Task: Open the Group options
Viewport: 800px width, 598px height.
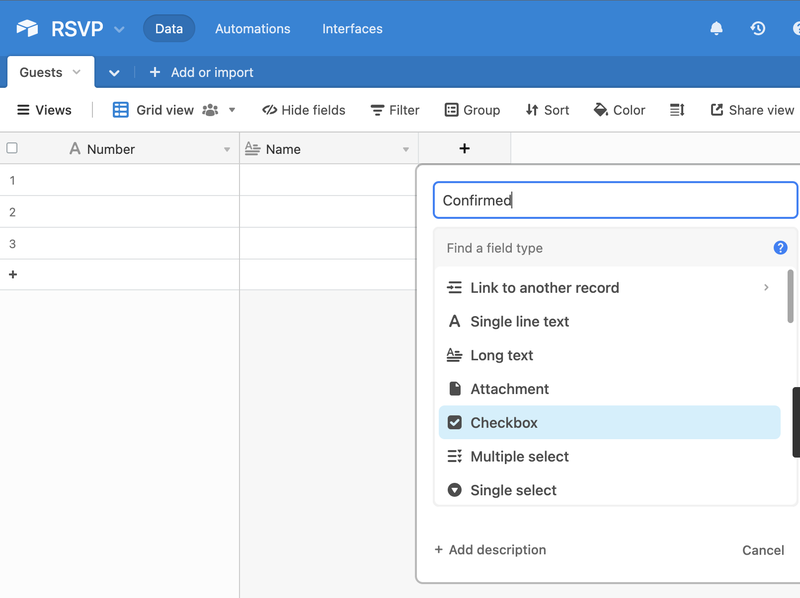Action: coord(472,110)
